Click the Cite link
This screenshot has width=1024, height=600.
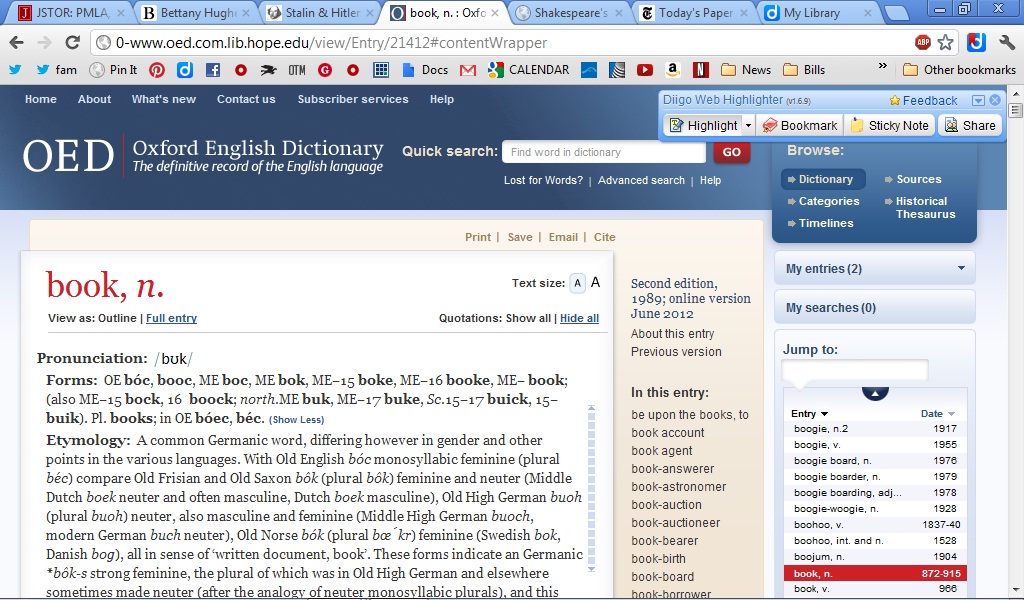coord(605,237)
